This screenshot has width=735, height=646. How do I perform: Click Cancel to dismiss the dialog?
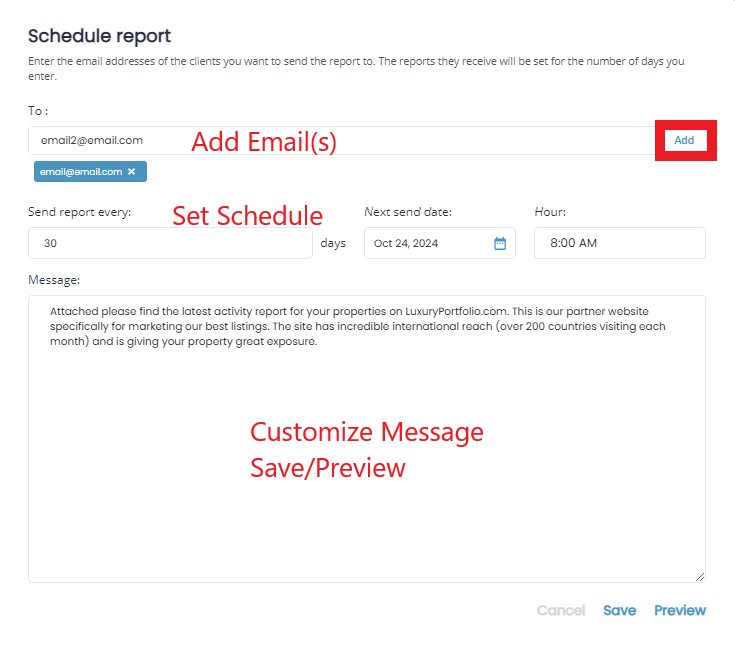(561, 610)
